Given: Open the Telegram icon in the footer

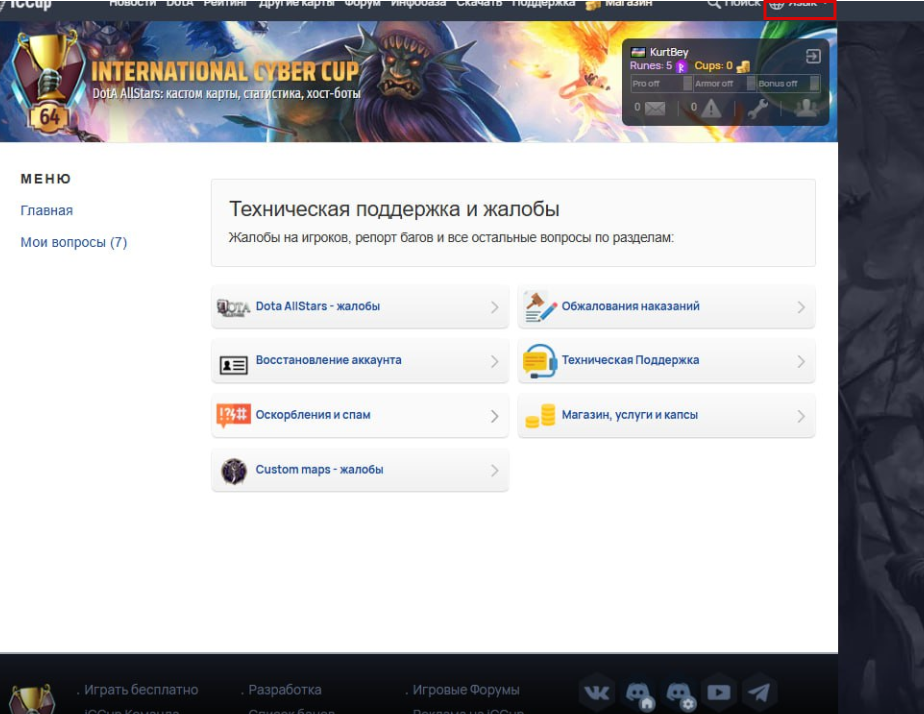Looking at the screenshot, I should (x=759, y=692).
